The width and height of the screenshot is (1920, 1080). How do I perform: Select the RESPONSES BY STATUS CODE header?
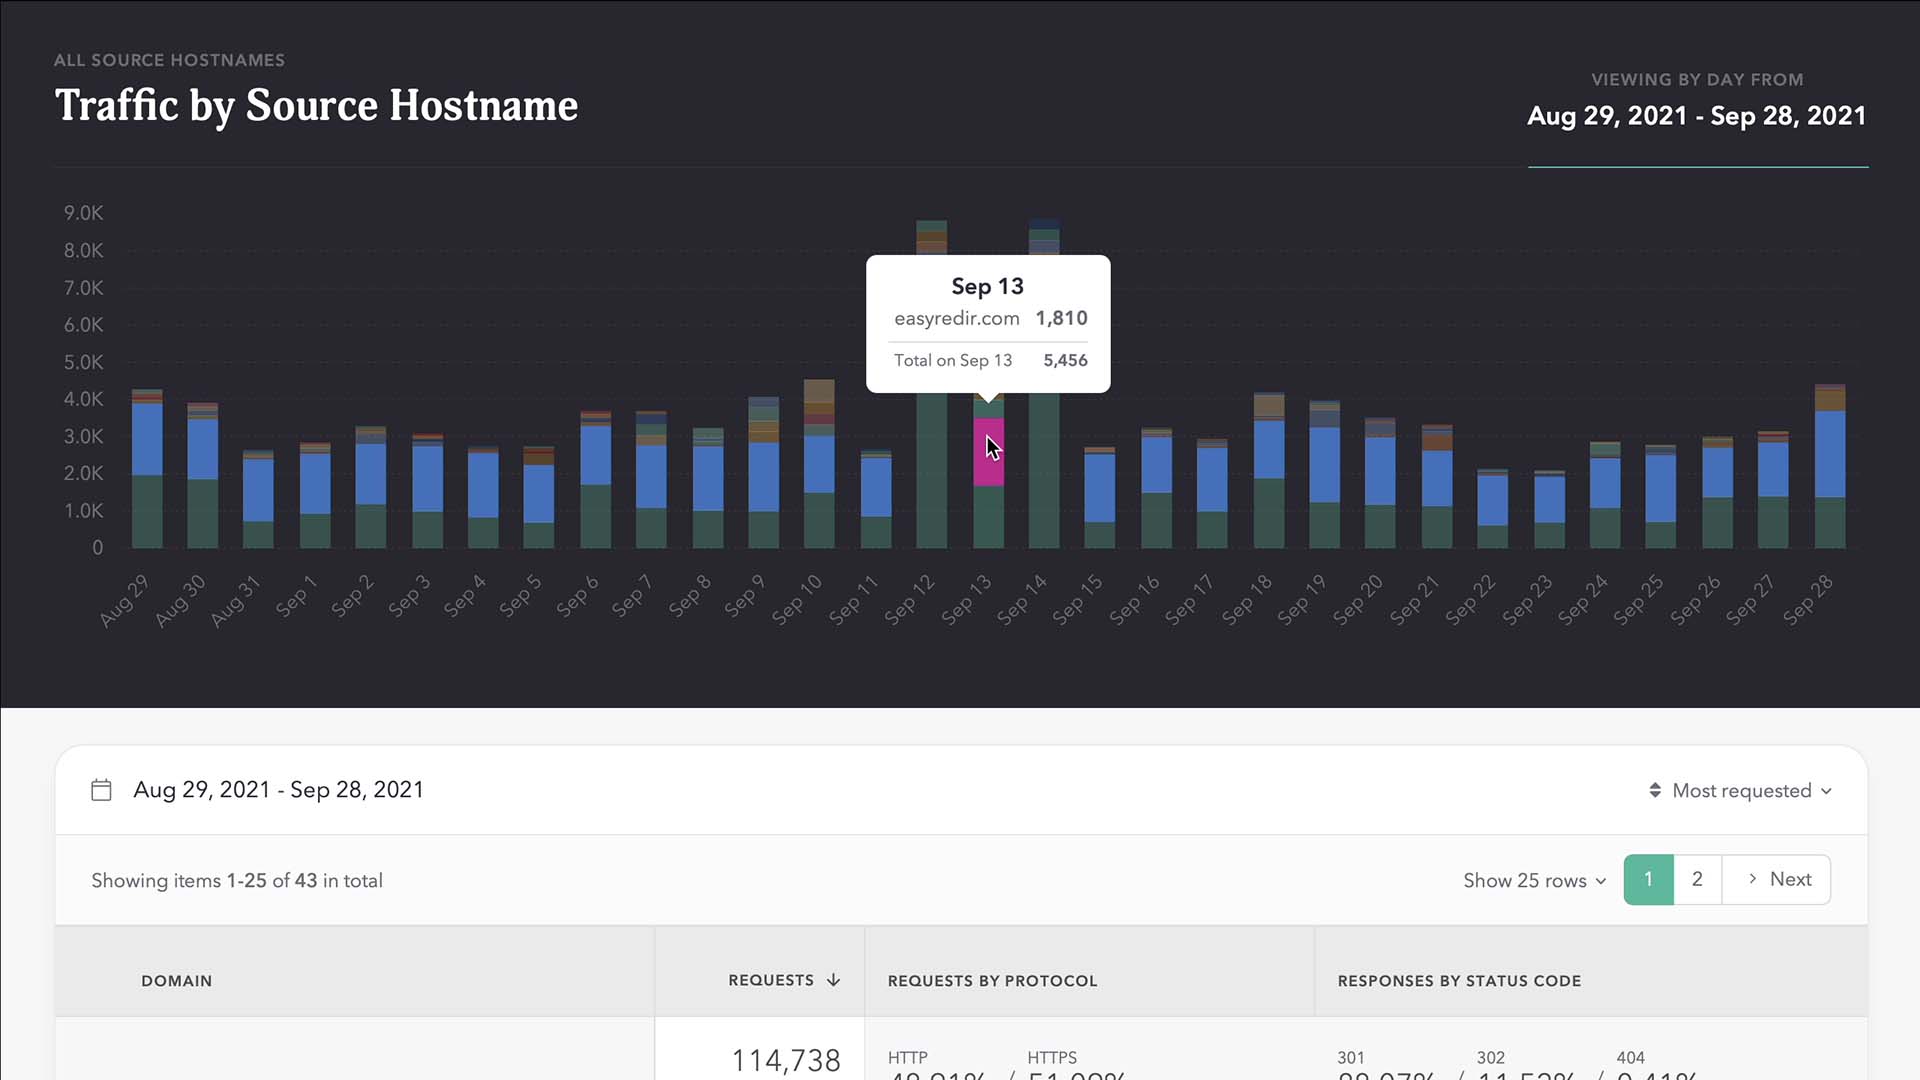1459,981
